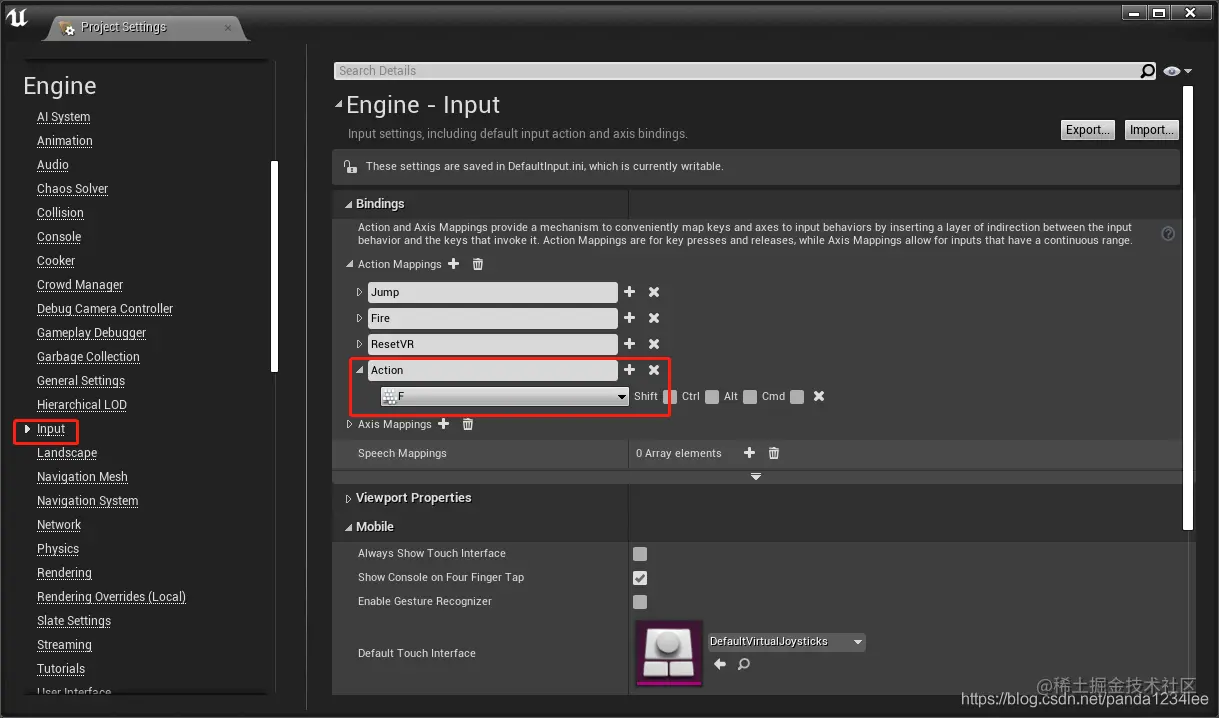Remove the Fire action mapping
The height and width of the screenshot is (718, 1219).
click(654, 318)
